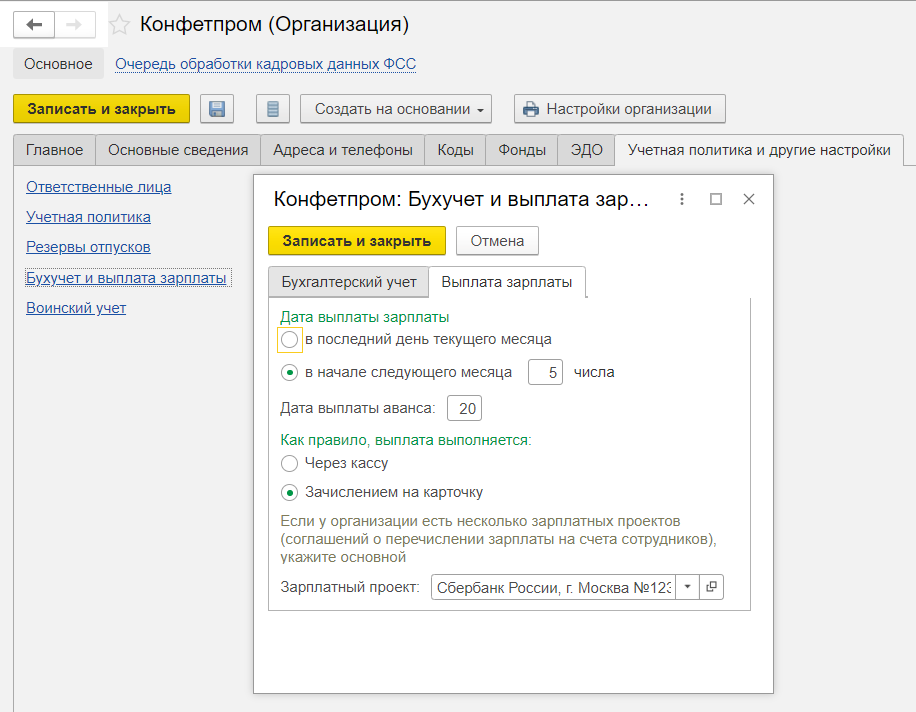
Task: Click the Зарплатный проект field with Сбербанк России
Action: pos(553,587)
